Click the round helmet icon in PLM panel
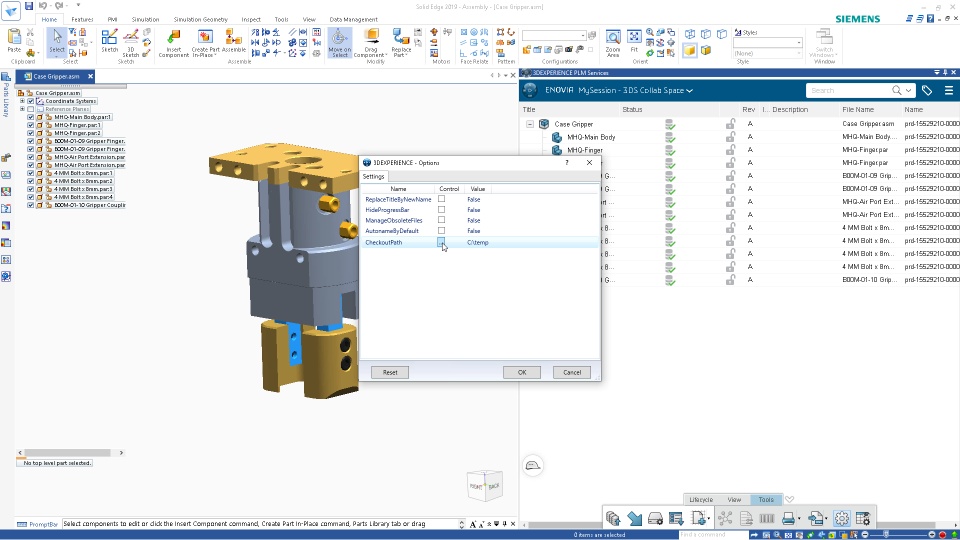This screenshot has height=540, width=960. 533,466
